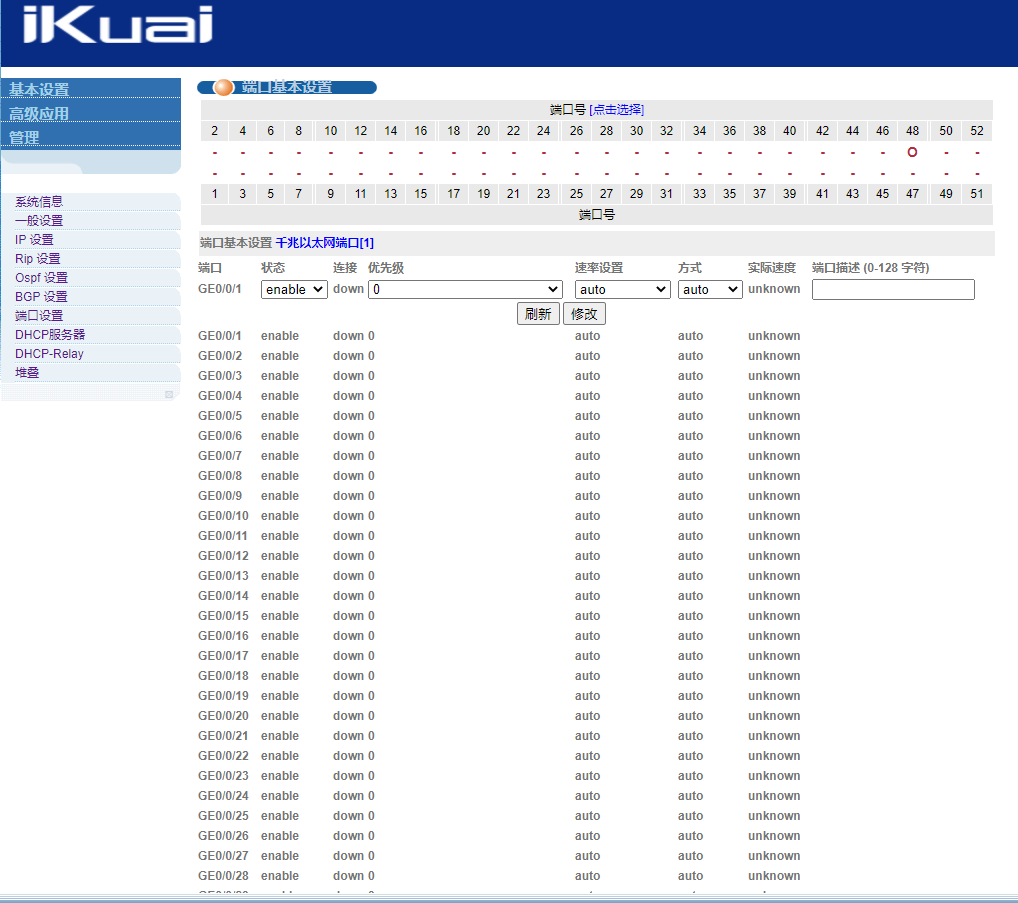Click the GE0/0/5 row label
The width and height of the screenshot is (1018, 903).
coord(220,415)
